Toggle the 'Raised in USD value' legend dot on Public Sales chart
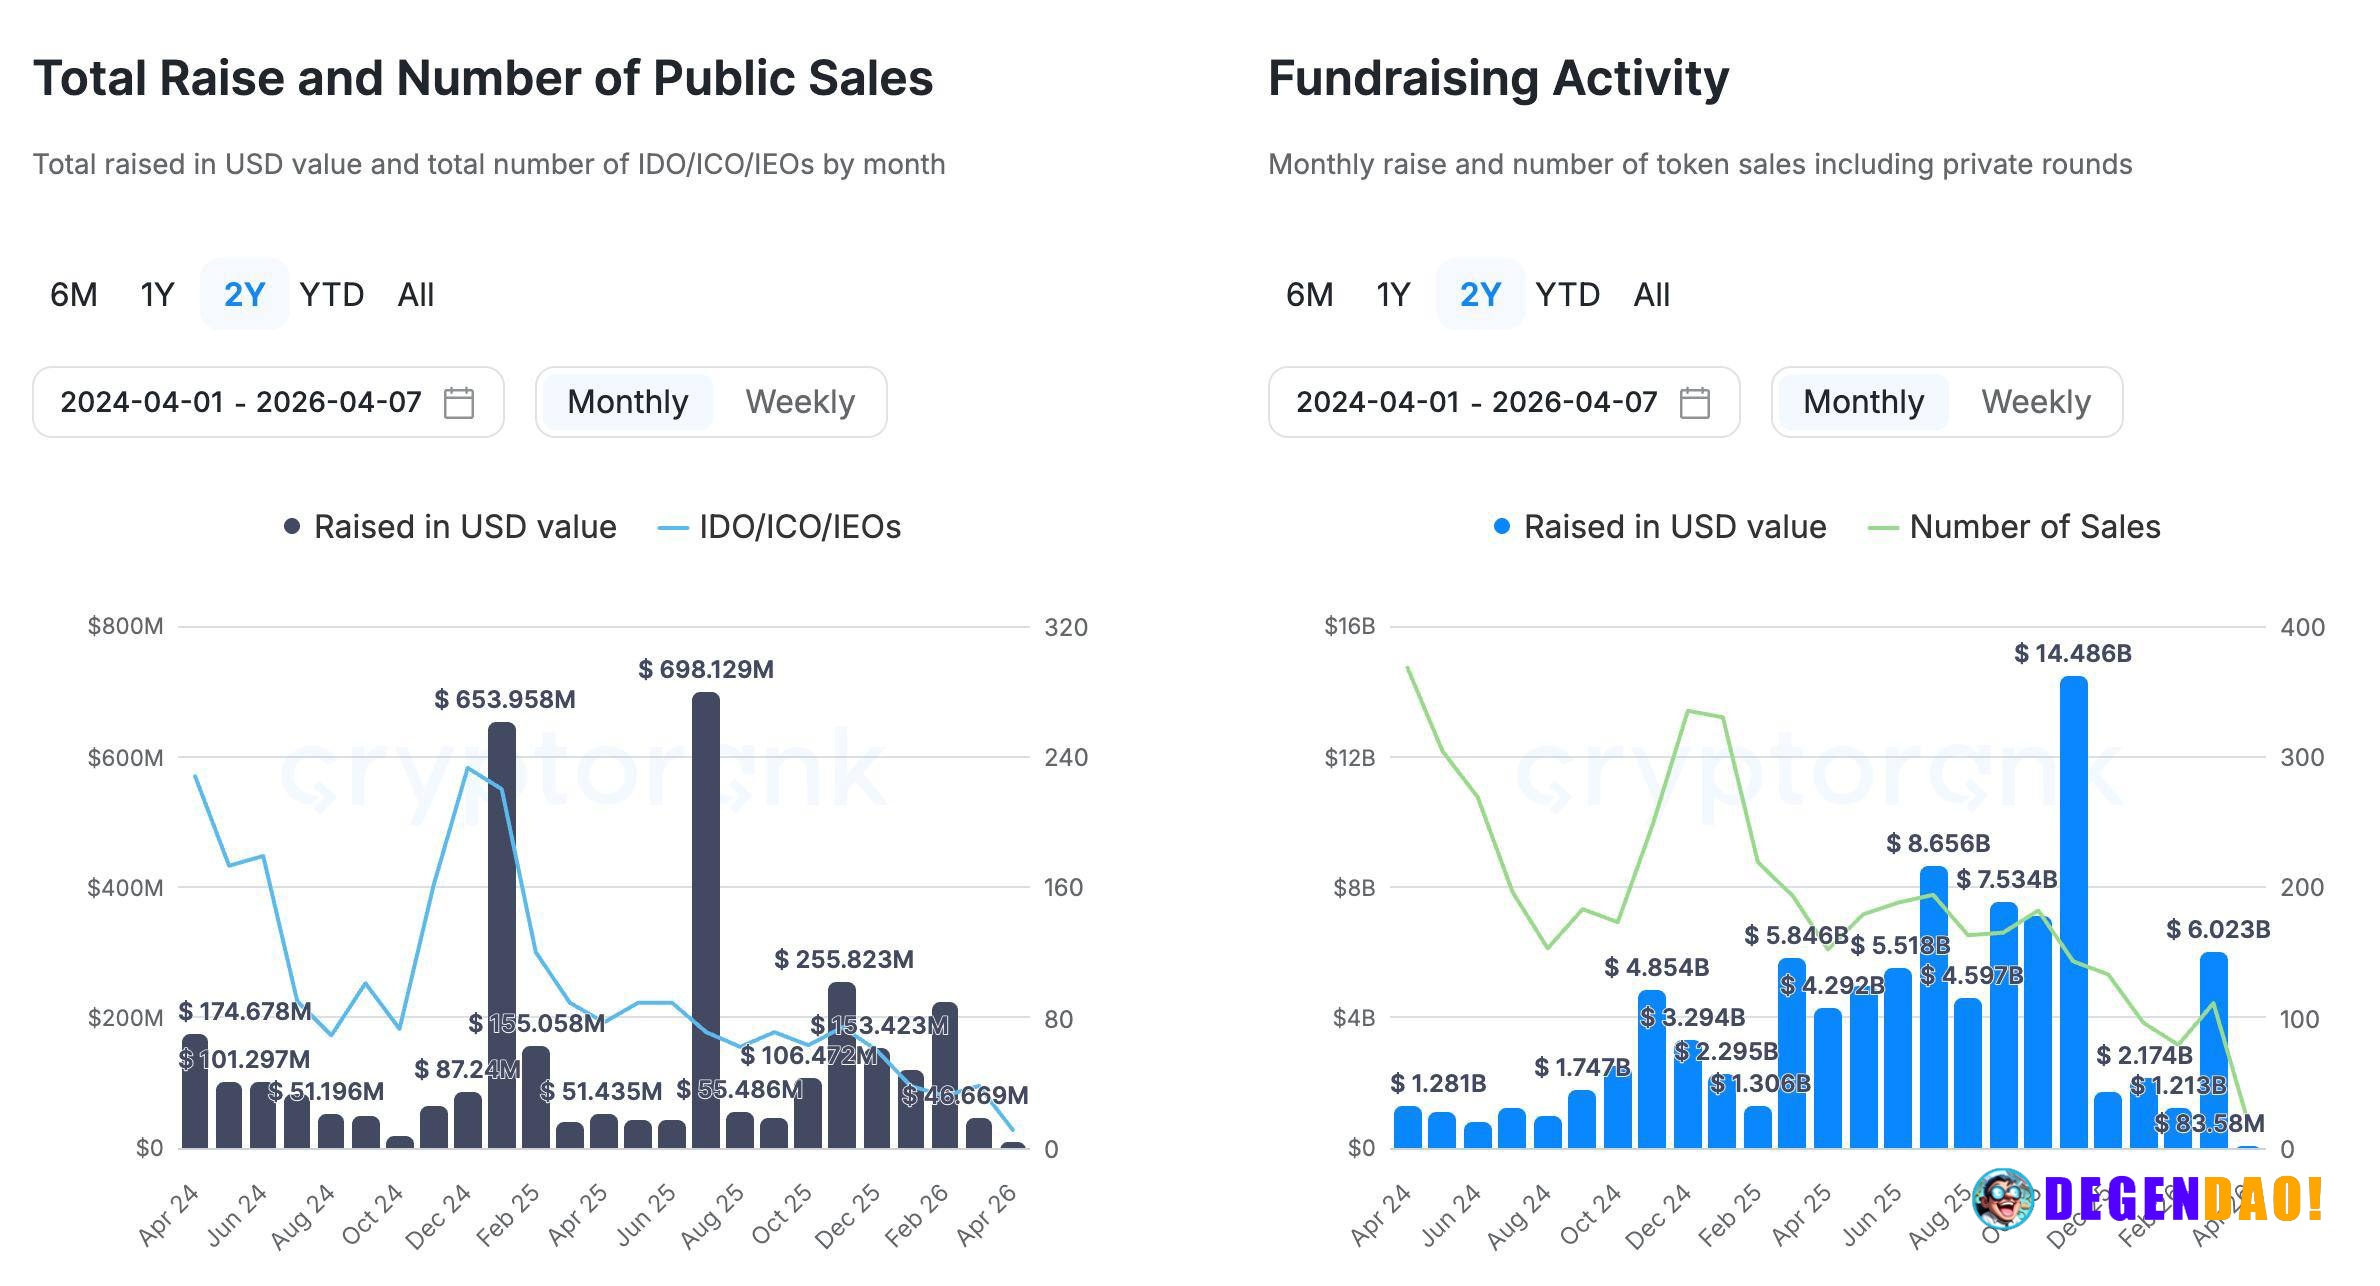Screen dimensions: 2380x1286 coord(290,527)
